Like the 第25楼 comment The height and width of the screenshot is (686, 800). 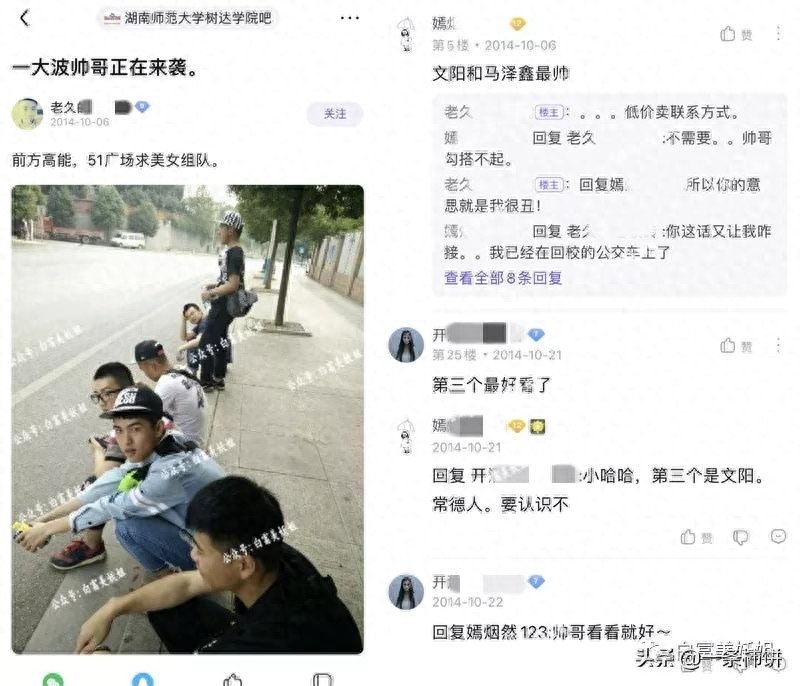tap(736, 346)
